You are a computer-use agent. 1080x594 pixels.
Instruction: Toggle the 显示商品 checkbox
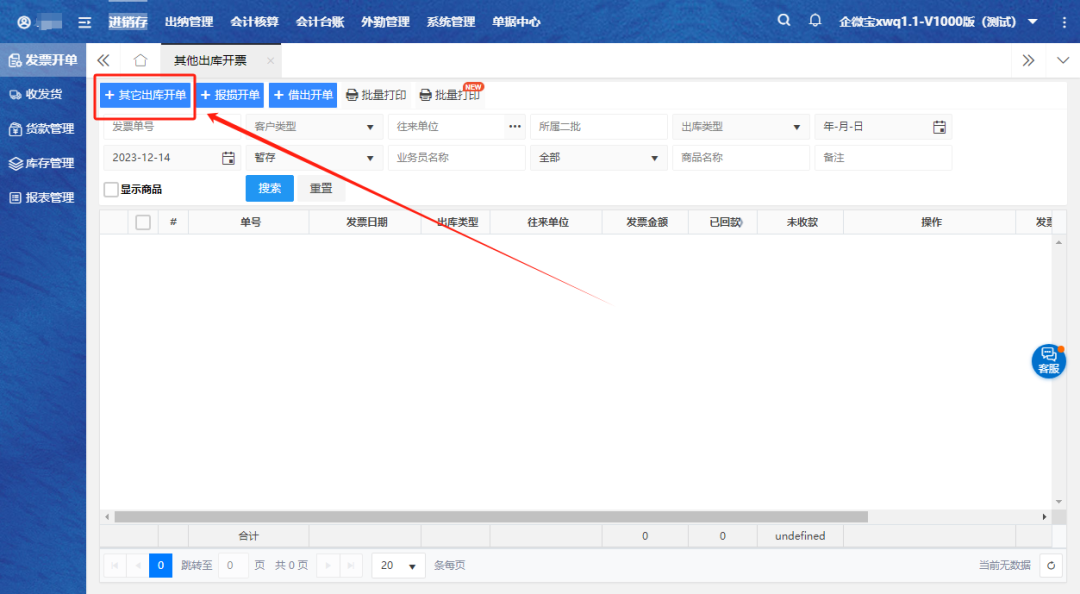(x=111, y=190)
